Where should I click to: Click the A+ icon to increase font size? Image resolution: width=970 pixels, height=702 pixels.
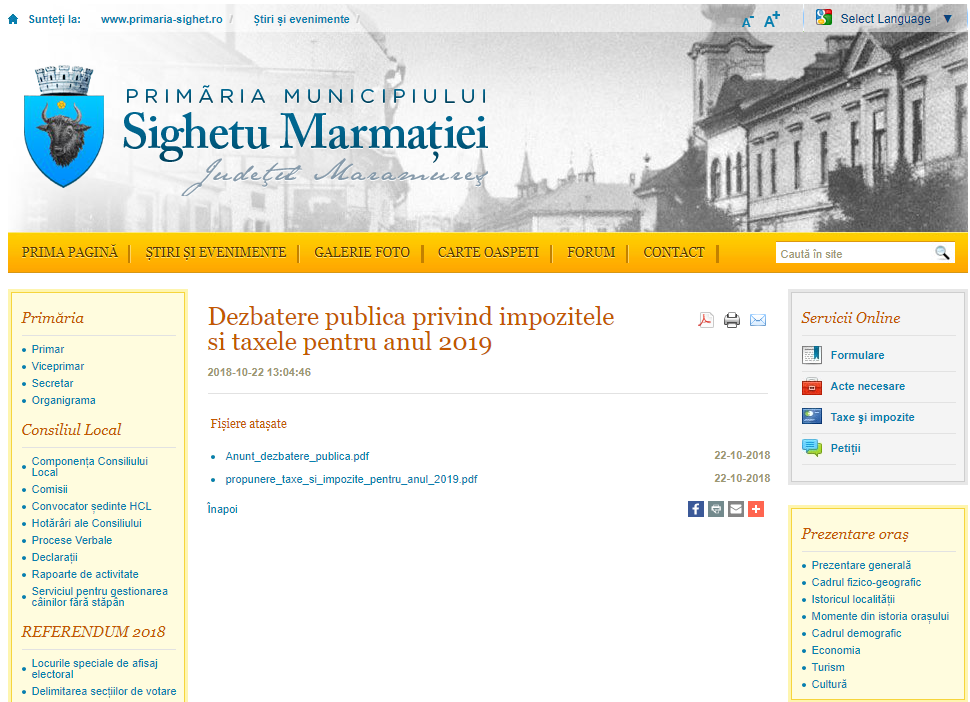(x=771, y=18)
